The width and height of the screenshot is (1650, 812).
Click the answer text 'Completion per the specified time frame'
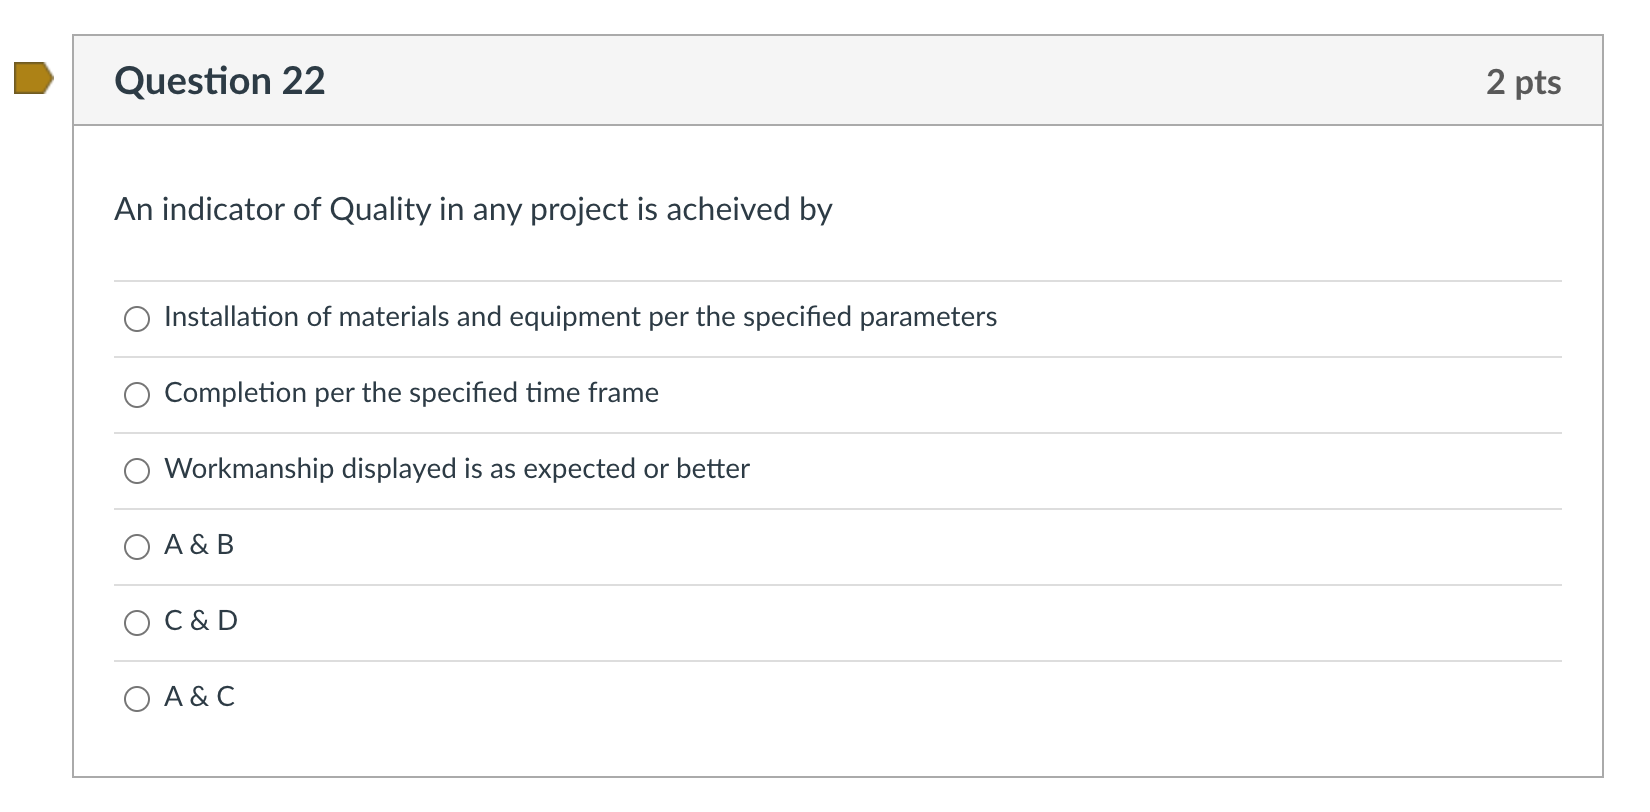(x=411, y=393)
